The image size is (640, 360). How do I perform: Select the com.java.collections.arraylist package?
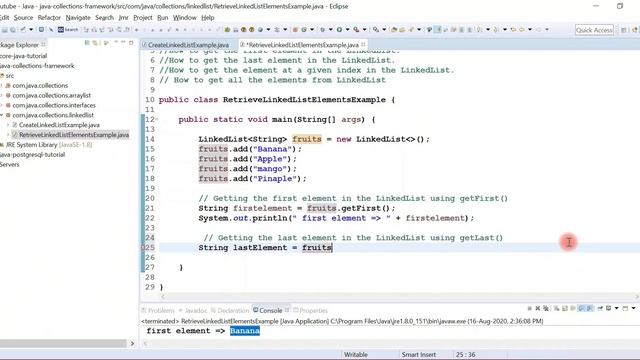click(x=51, y=95)
